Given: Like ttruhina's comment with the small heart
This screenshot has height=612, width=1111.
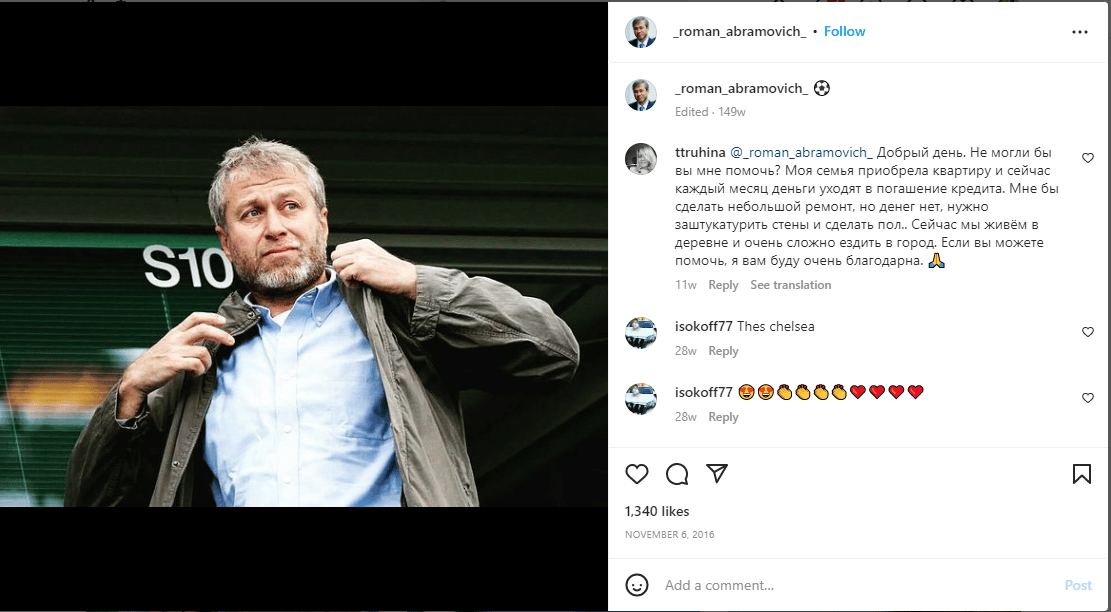Looking at the screenshot, I should [x=1088, y=158].
